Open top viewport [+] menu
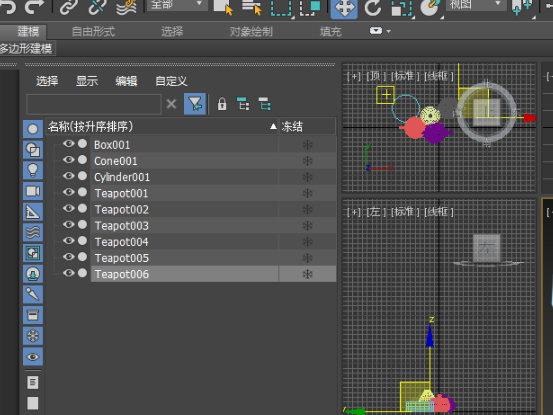 [x=354, y=76]
